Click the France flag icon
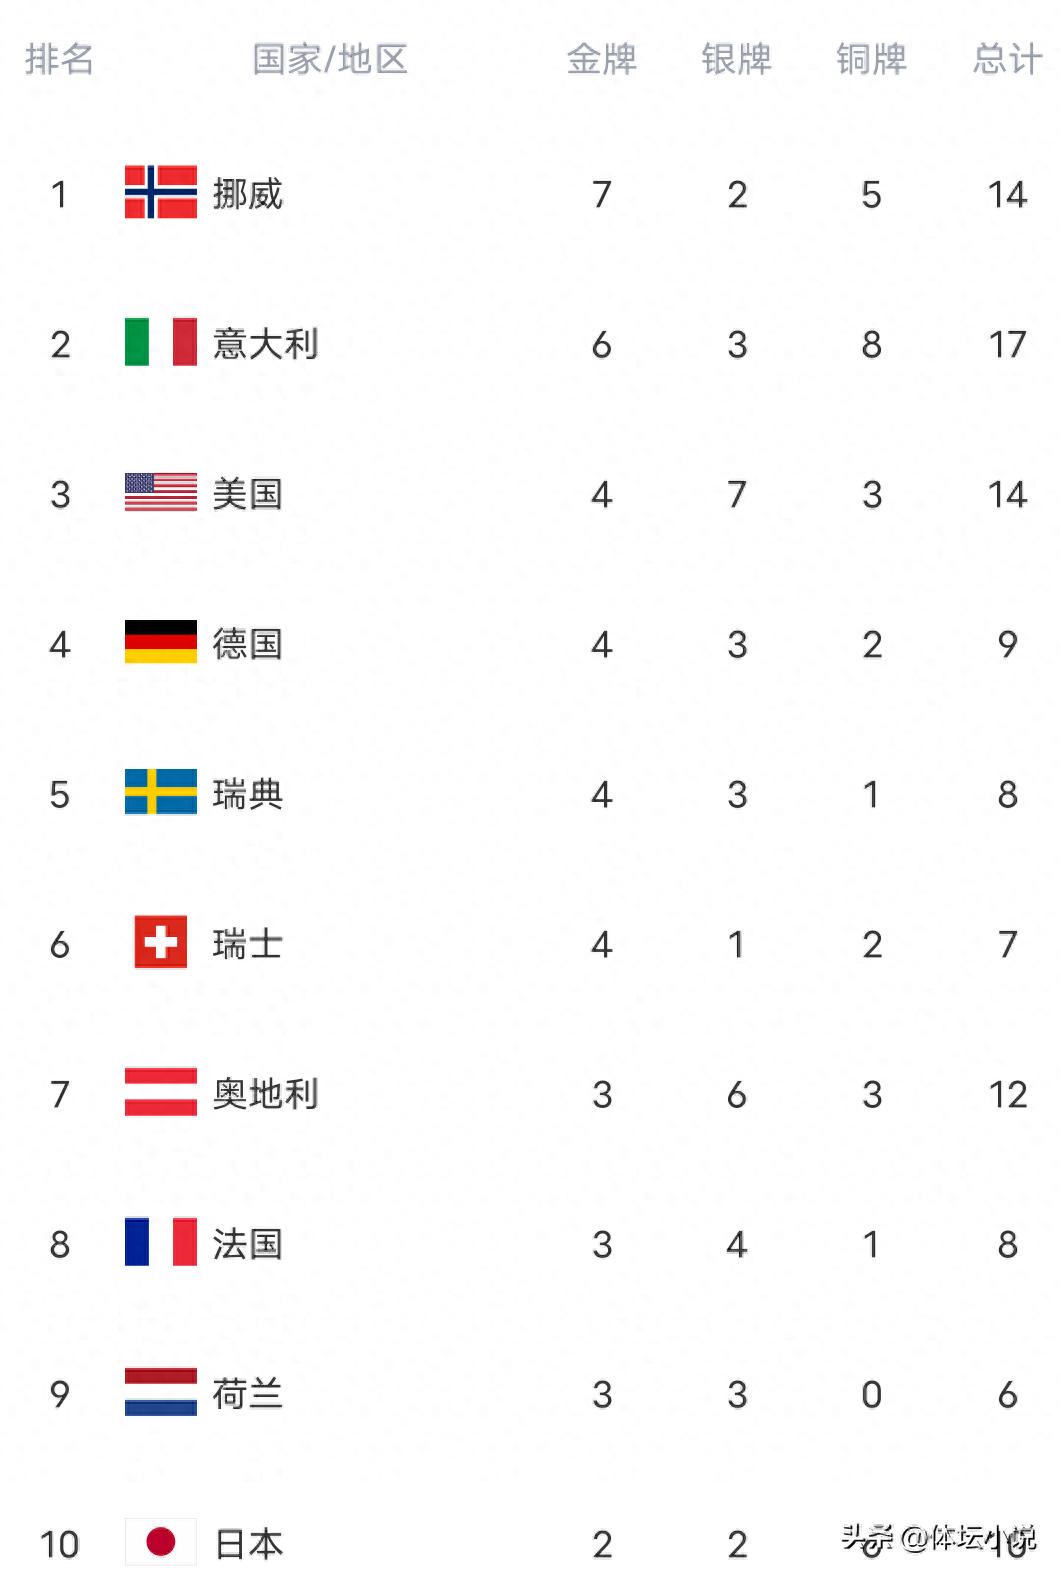Image resolution: width=1061 pixels, height=1575 pixels. click(x=160, y=1242)
